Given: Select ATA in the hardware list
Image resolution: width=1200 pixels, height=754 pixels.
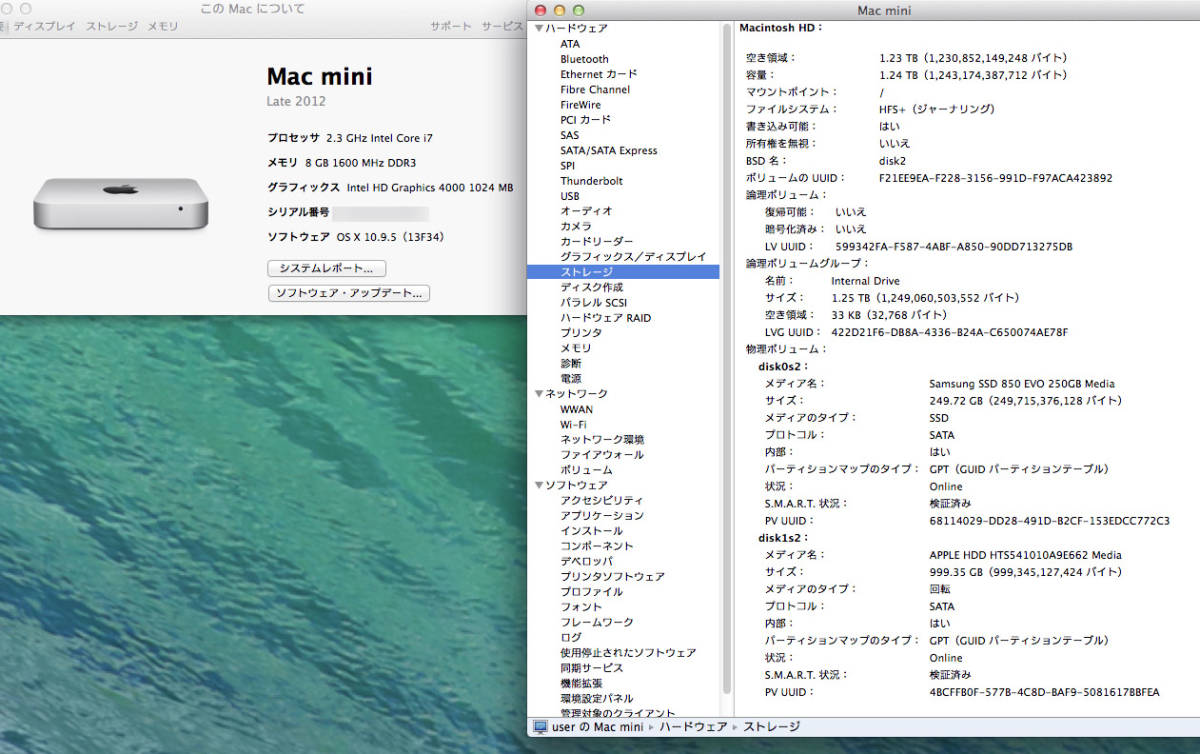Looking at the screenshot, I should coord(570,44).
